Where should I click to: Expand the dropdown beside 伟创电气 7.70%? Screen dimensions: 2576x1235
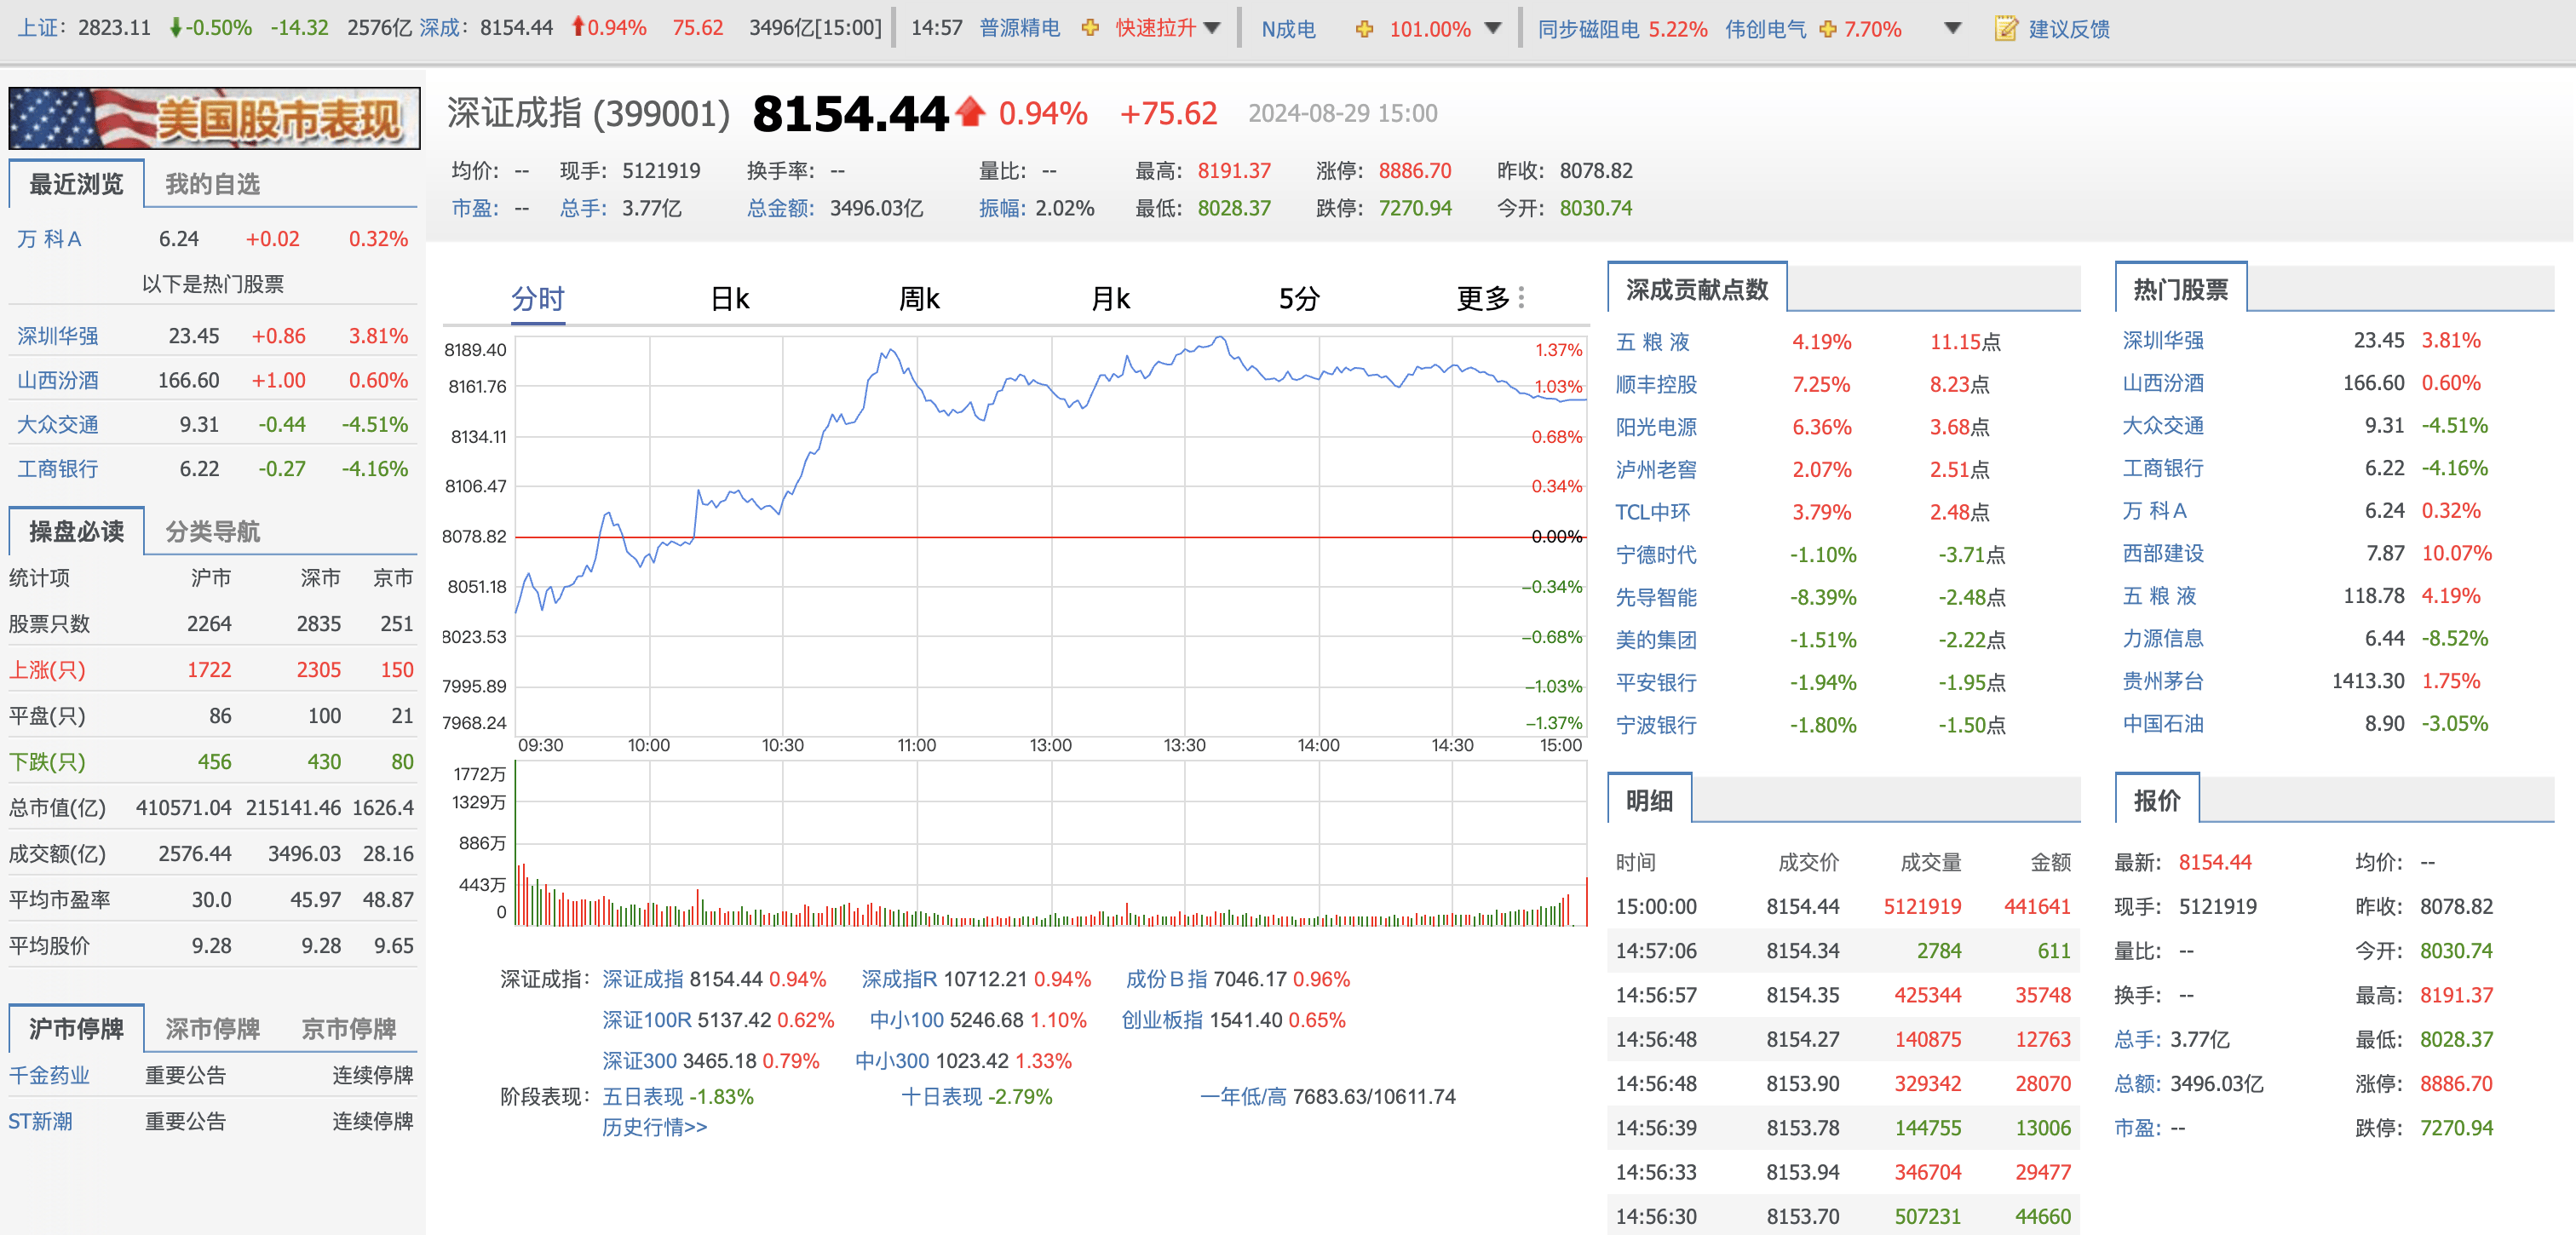[x=1951, y=28]
